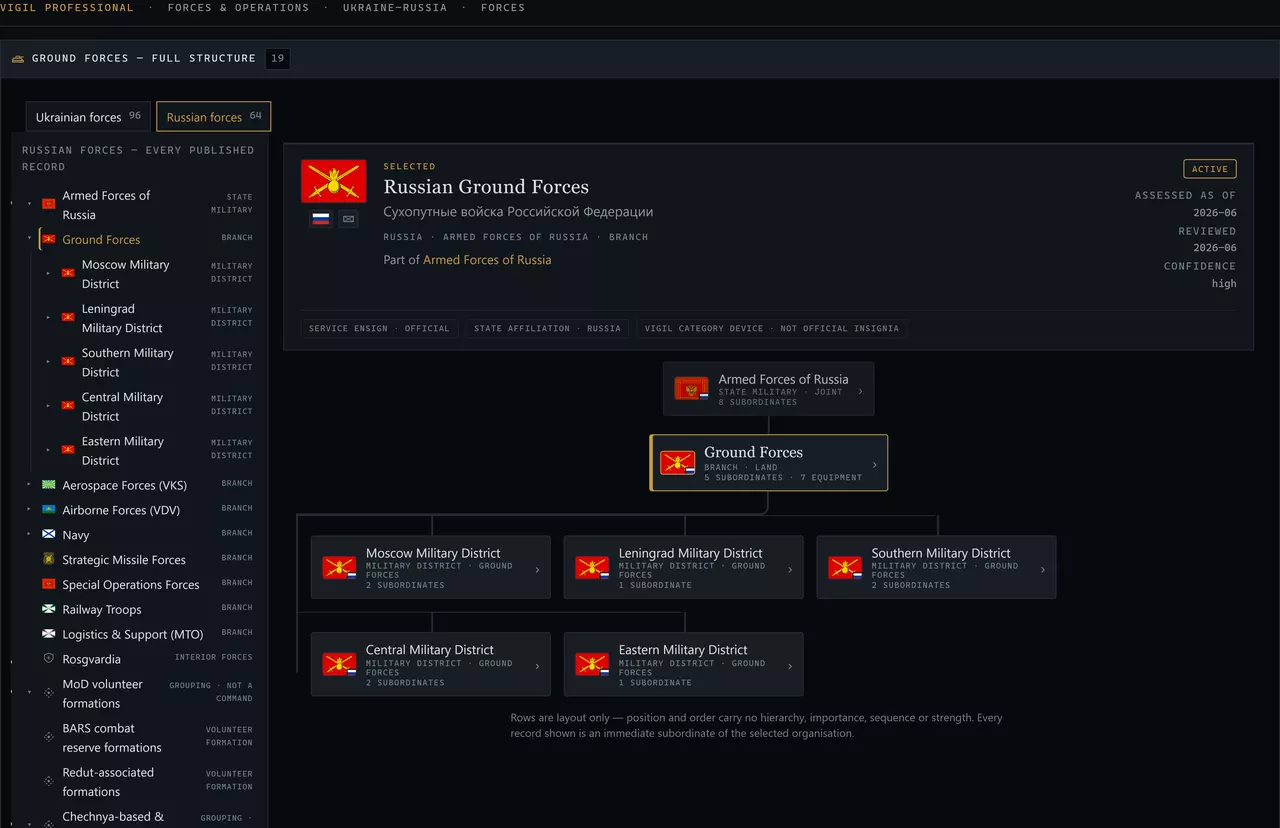1280x828 pixels.
Task: Click the Strategic Missile Forces emblem icon
Action: click(x=48, y=559)
